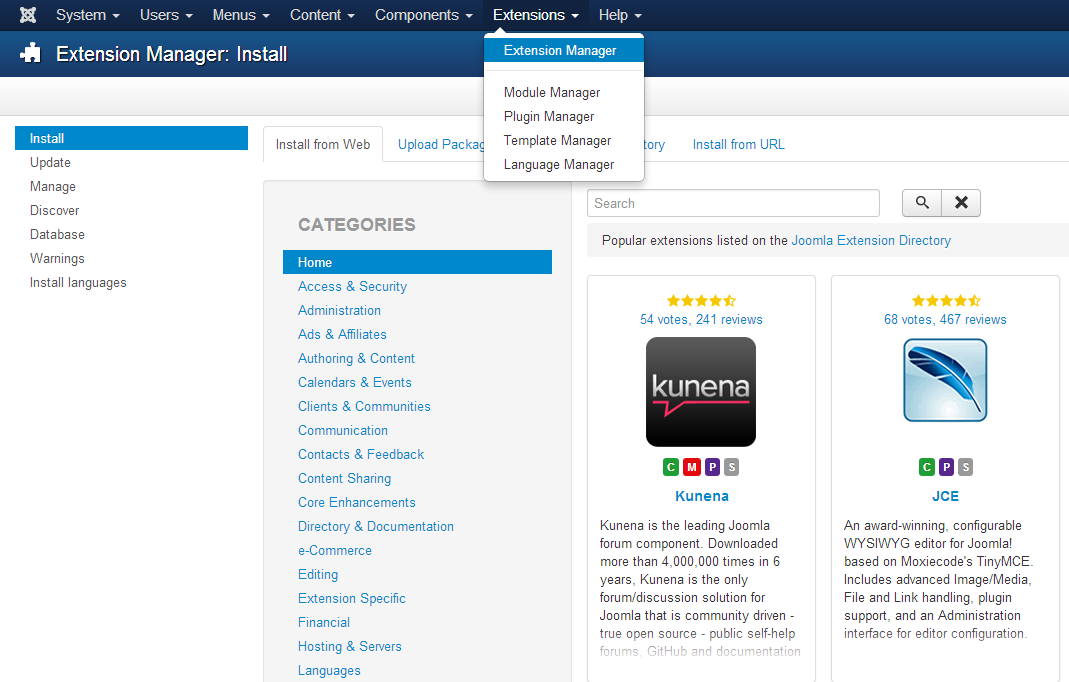Open the JCE feather logo thumbnail
1069x682 pixels.
945,381
